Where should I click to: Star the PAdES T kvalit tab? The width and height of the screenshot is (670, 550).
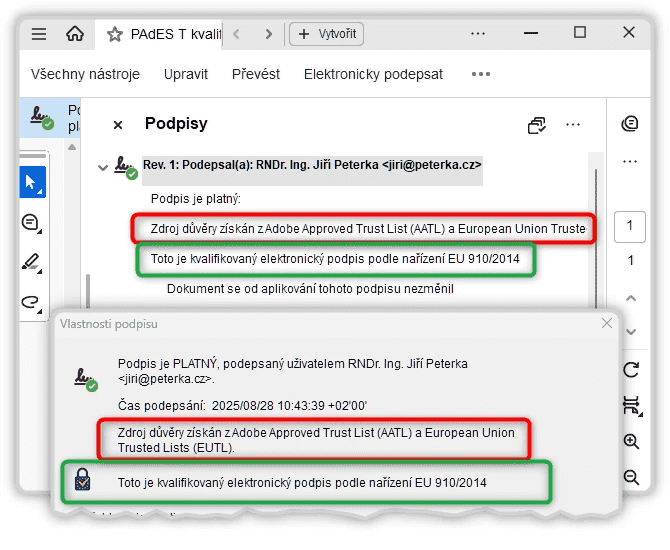[115, 34]
